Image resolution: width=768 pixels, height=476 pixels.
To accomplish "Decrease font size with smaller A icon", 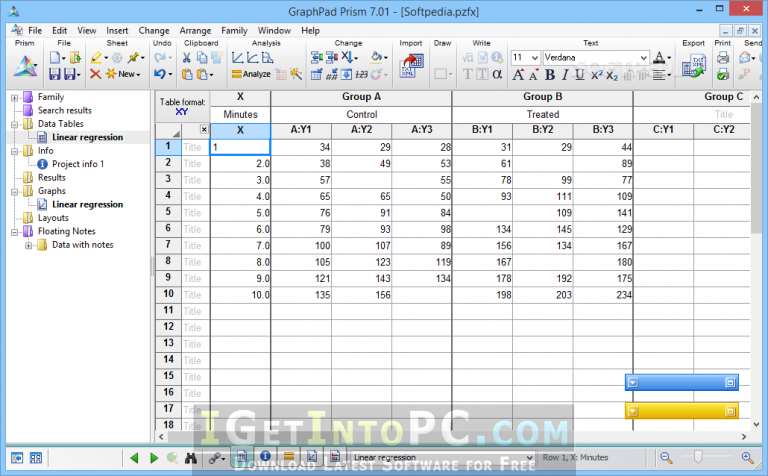I will (534, 75).
